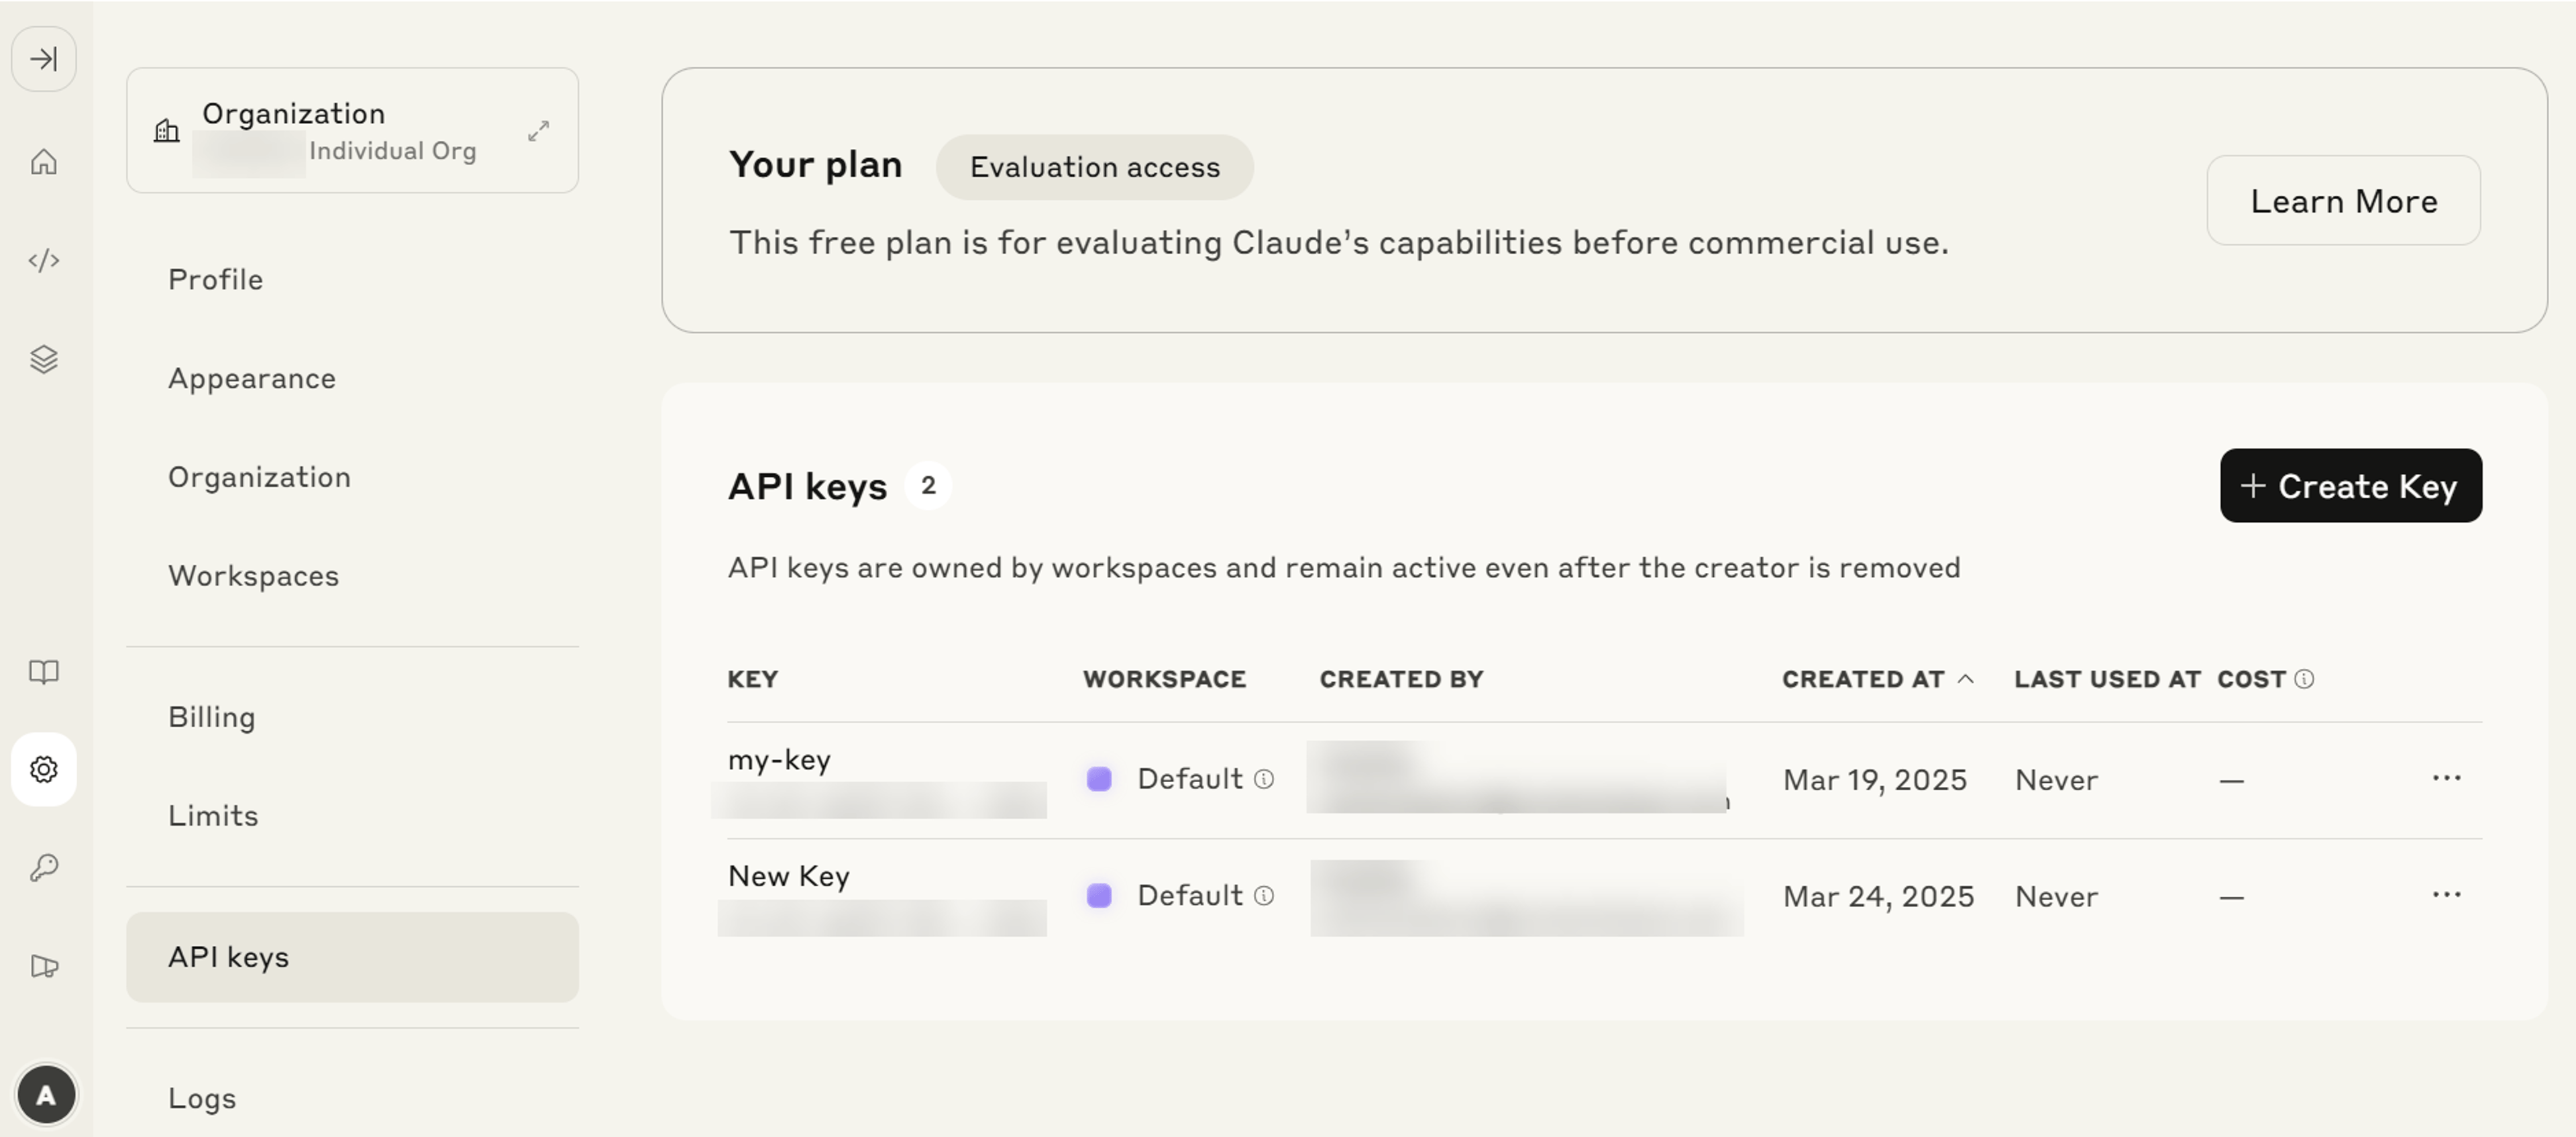The image size is (2576, 1137).
Task: Select the New Key name text
Action: click(x=789, y=877)
